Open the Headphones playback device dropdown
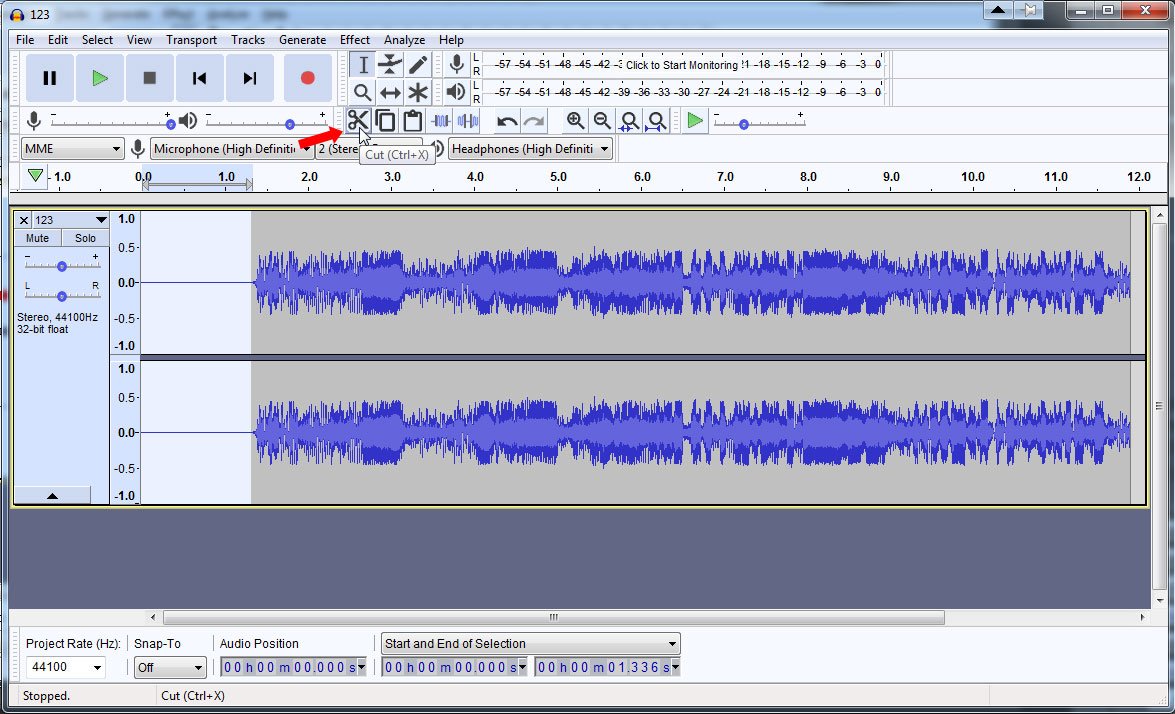This screenshot has width=1175, height=714. (x=530, y=149)
